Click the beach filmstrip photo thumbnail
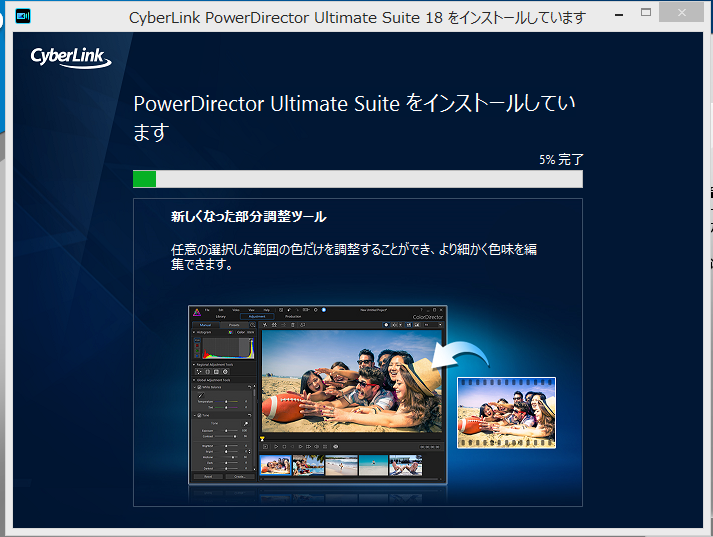This screenshot has width=713, height=537. [507, 412]
